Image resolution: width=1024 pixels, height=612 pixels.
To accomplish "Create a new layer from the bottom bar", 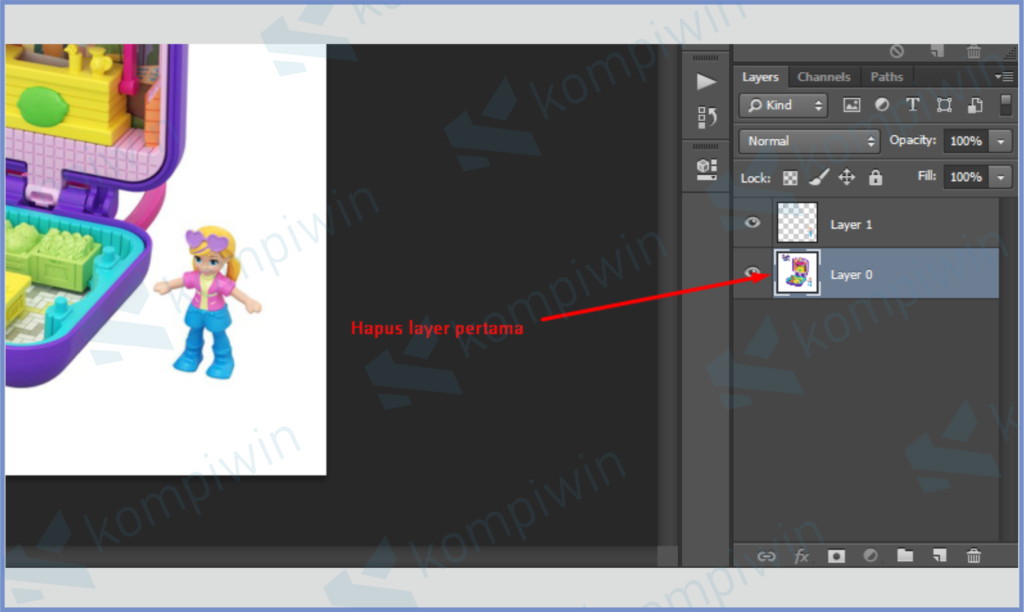I will click(x=939, y=556).
